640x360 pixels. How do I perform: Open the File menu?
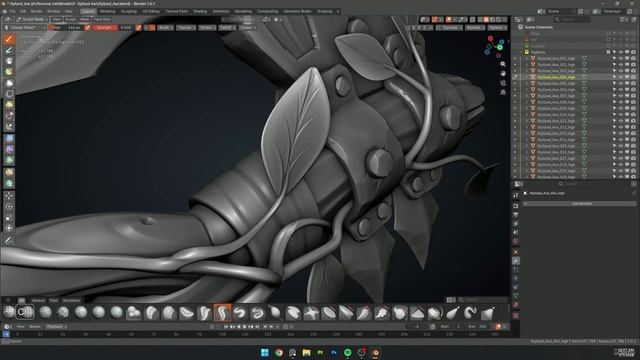[x=13, y=11]
